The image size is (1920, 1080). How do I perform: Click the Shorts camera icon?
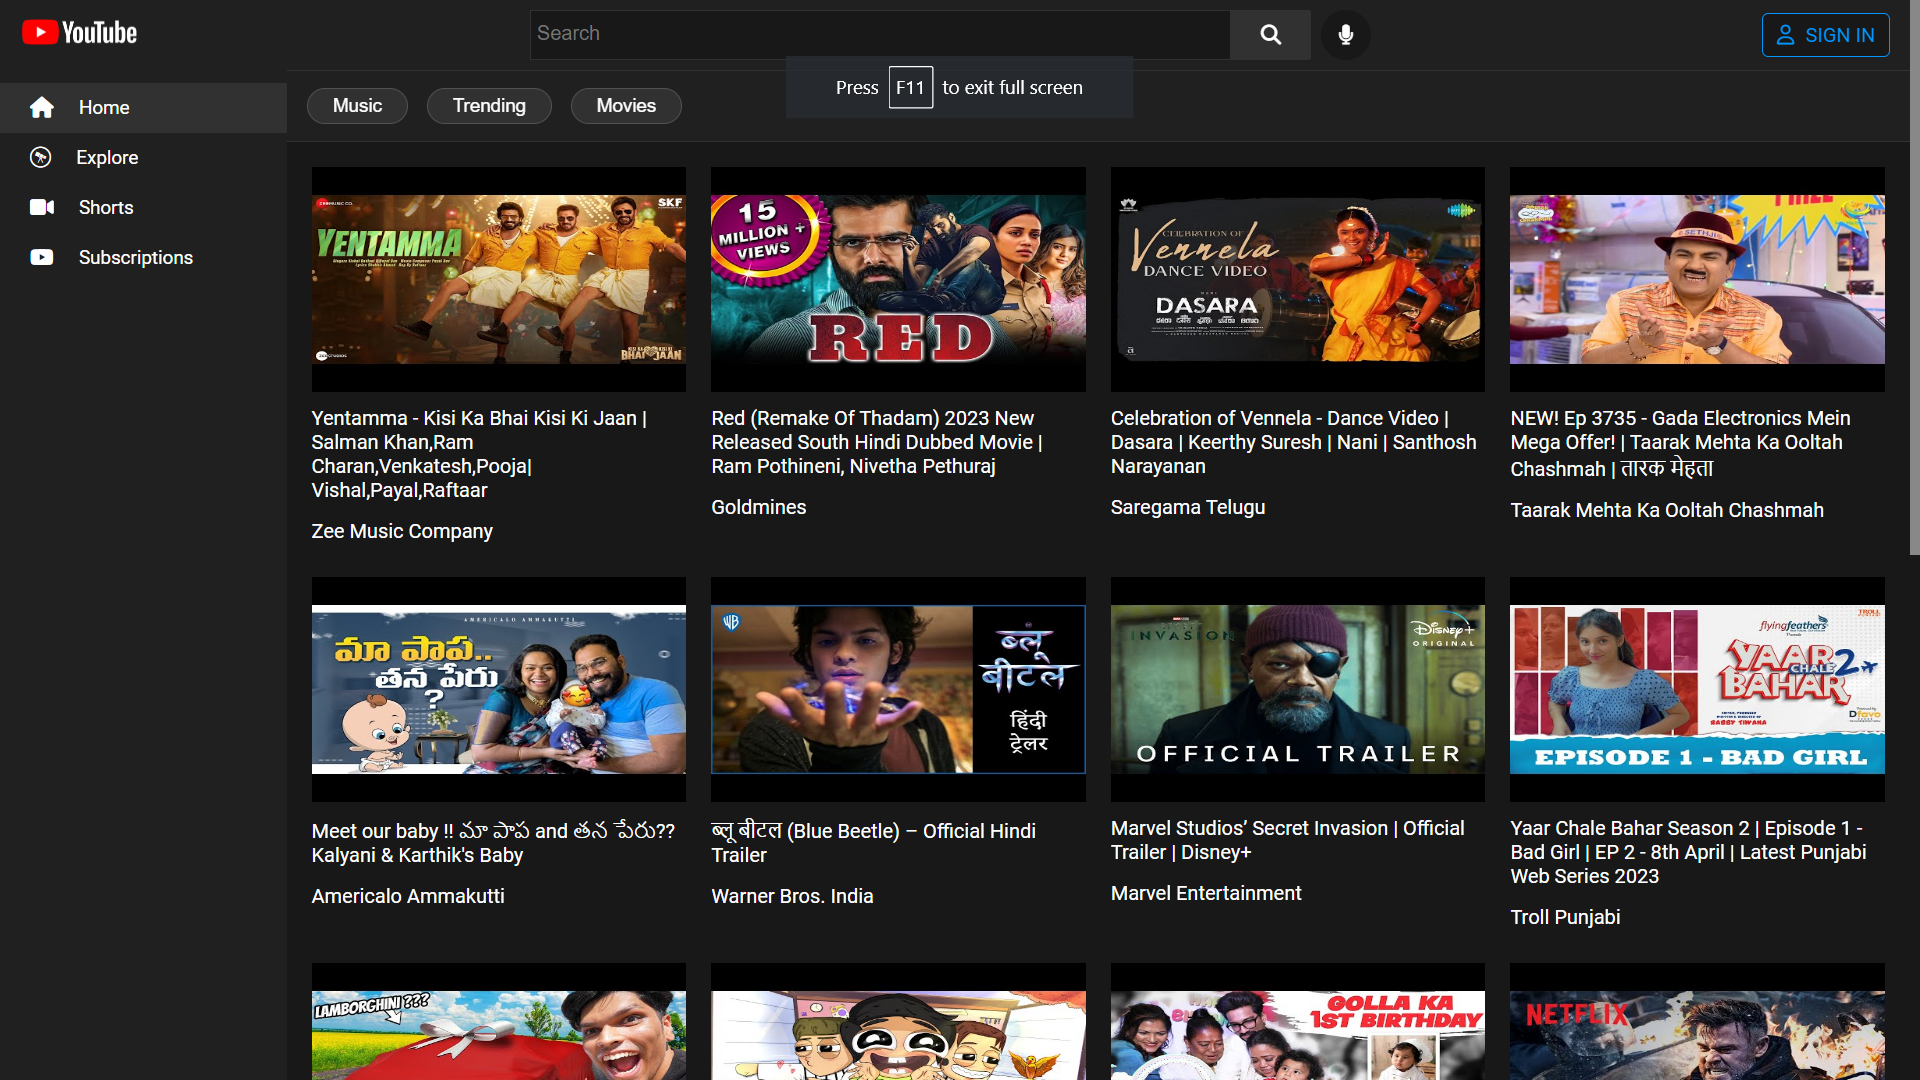pos(42,207)
